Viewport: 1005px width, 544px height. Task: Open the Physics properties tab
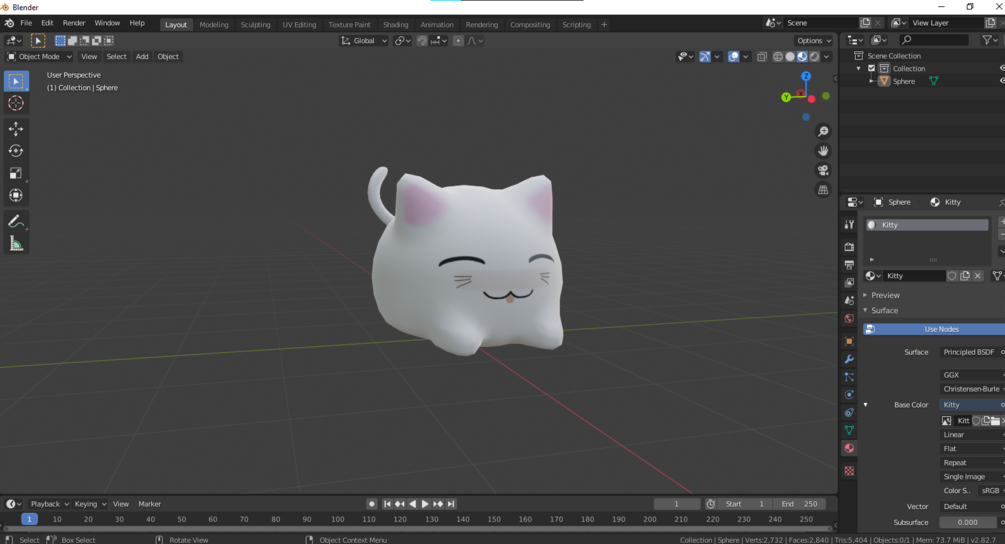[x=849, y=395]
